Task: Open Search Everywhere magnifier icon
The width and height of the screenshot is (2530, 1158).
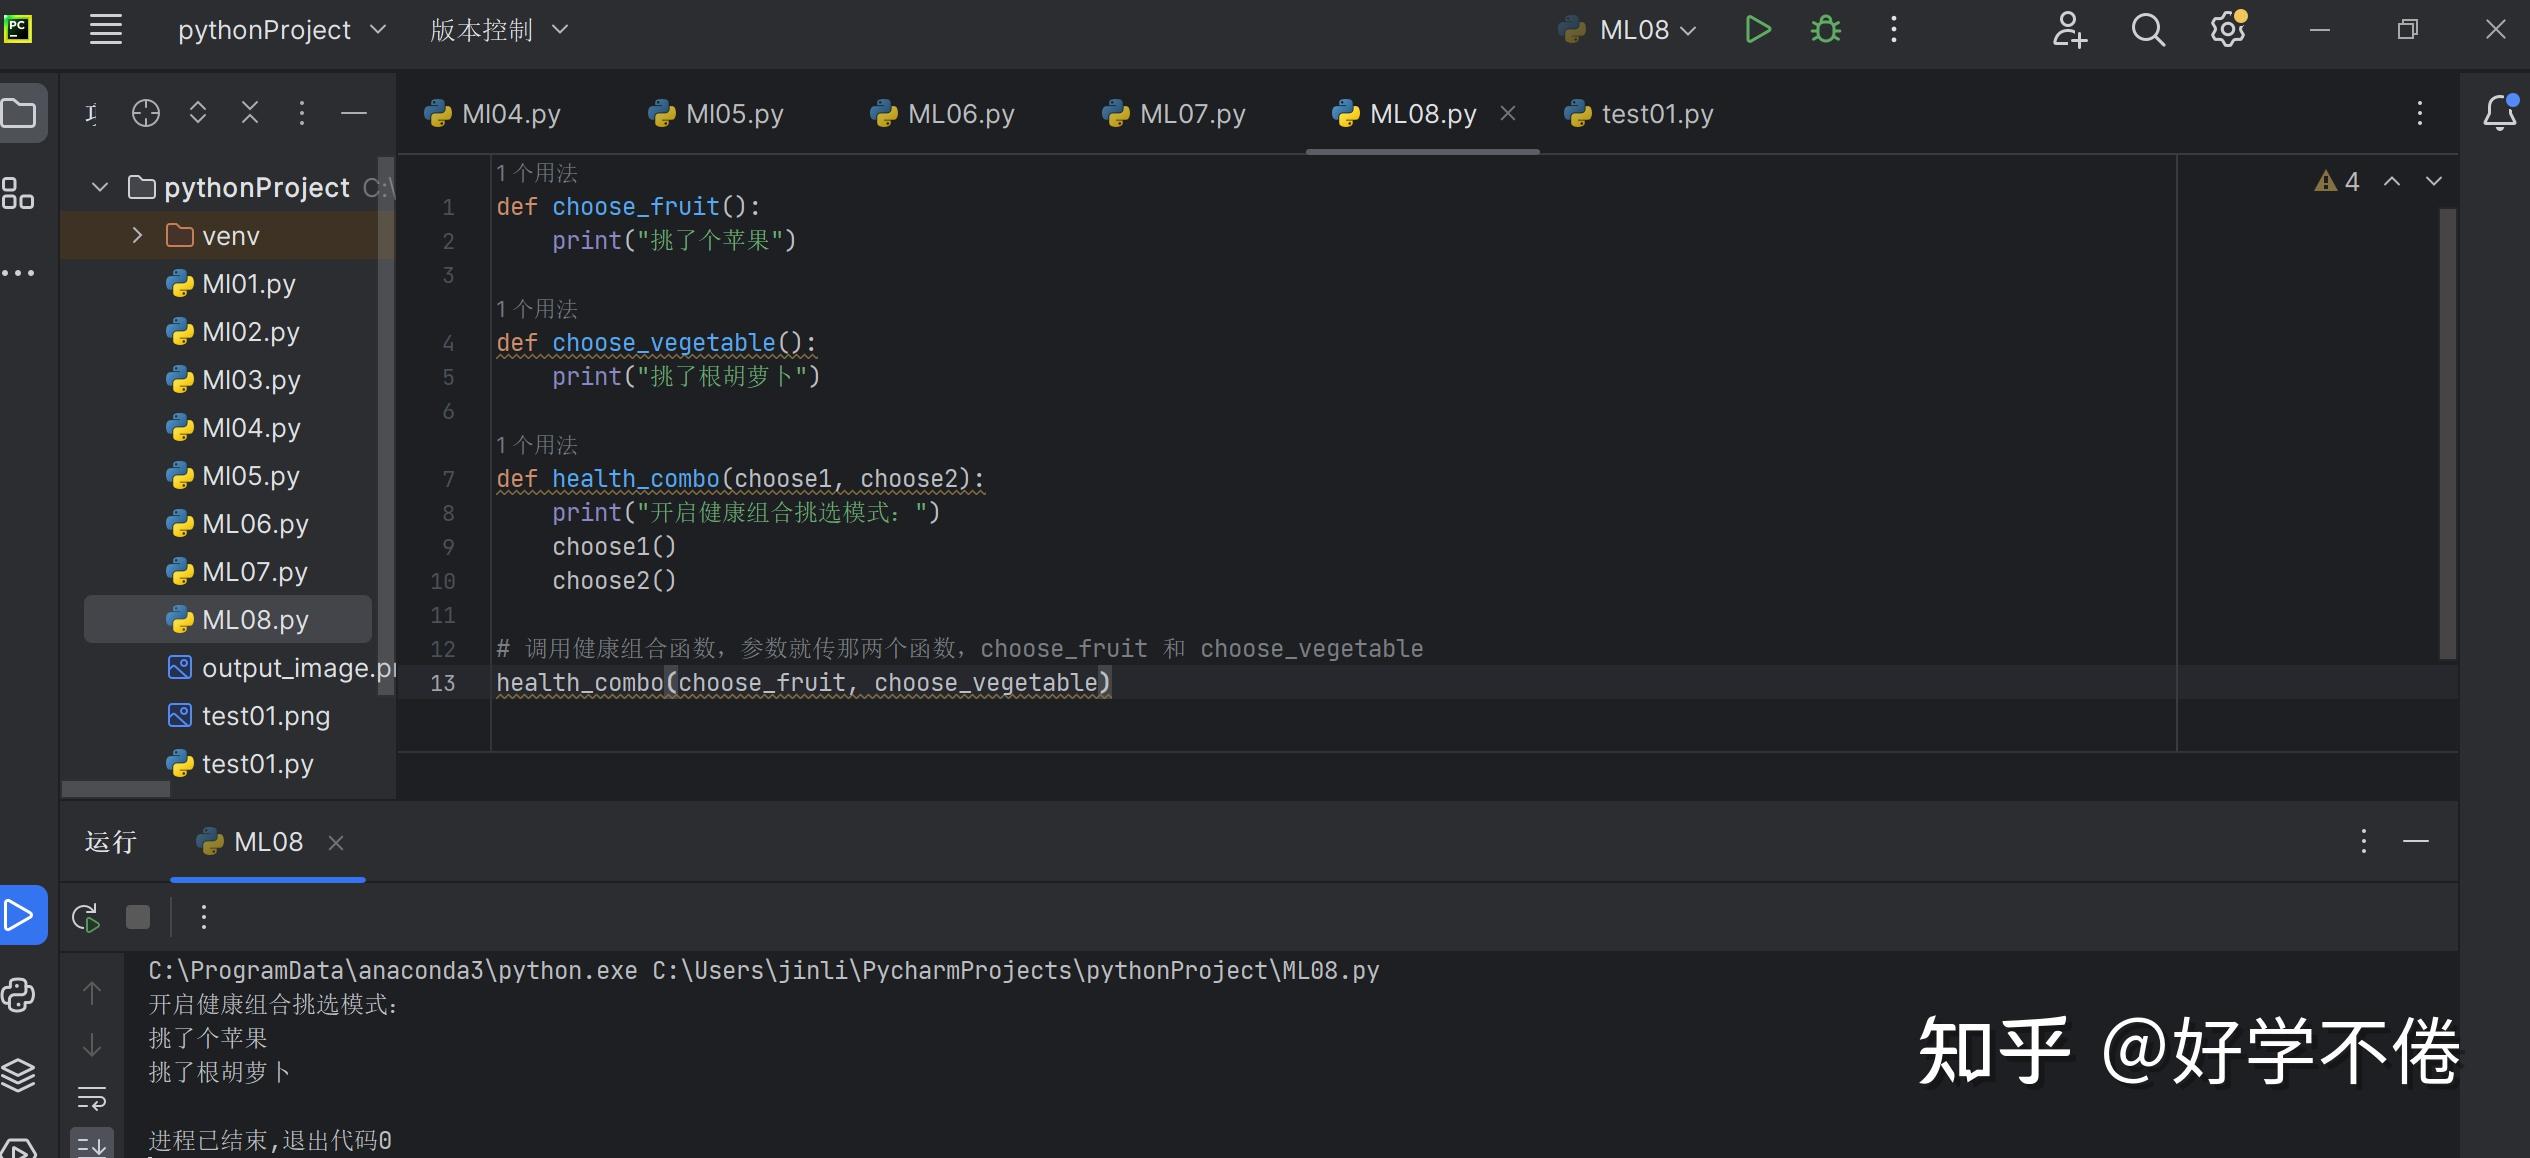Action: (x=2147, y=30)
